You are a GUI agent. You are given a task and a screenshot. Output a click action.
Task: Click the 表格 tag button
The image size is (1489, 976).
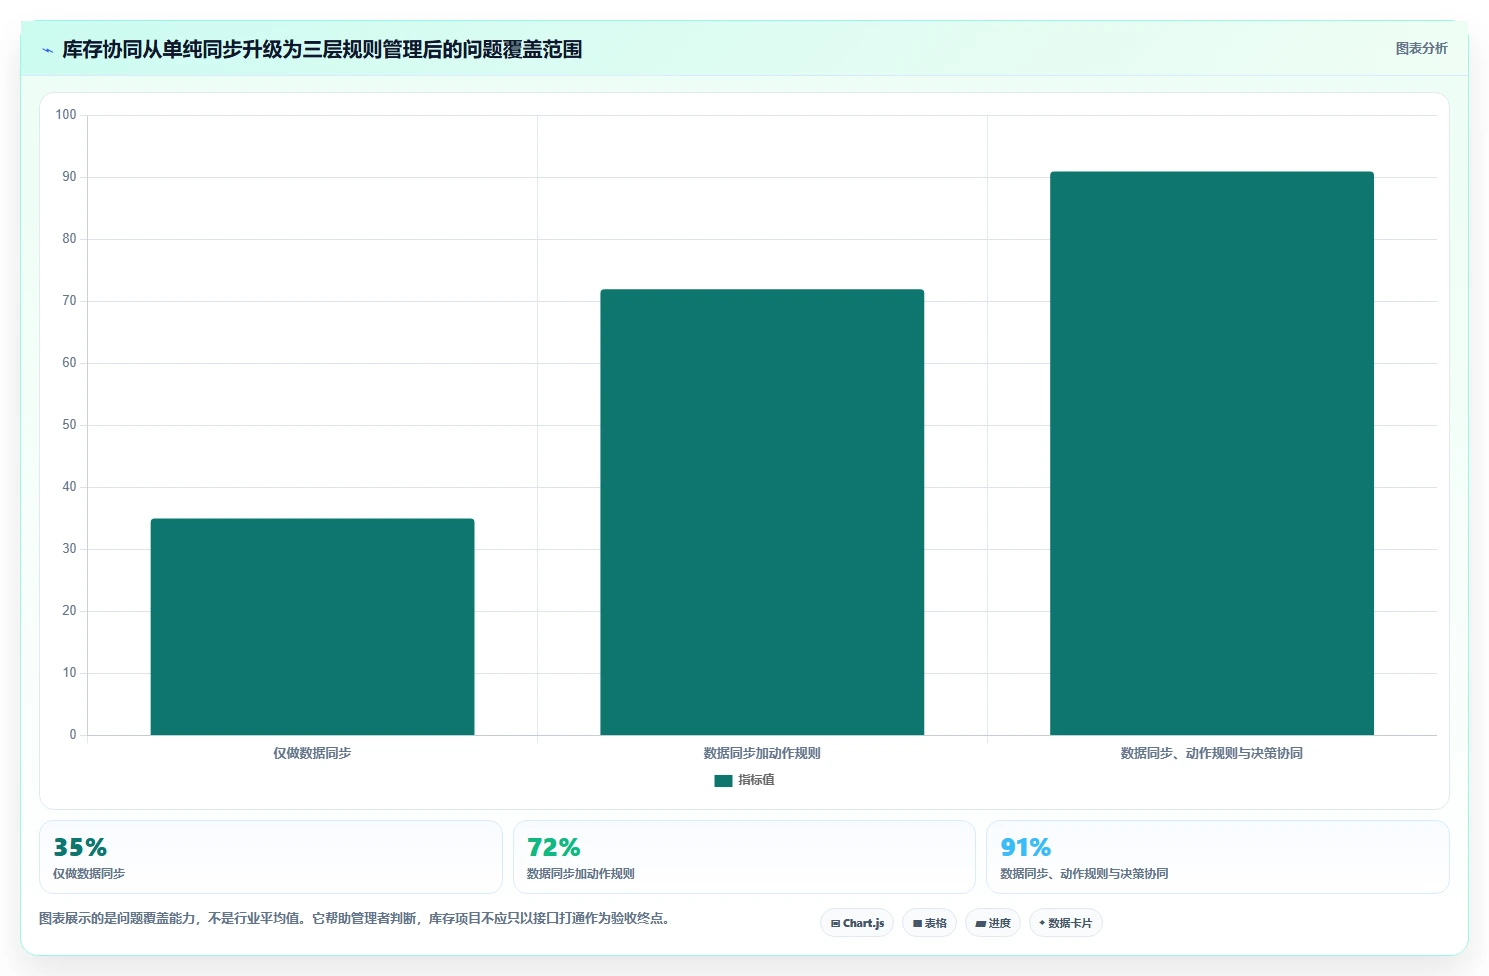point(929,923)
